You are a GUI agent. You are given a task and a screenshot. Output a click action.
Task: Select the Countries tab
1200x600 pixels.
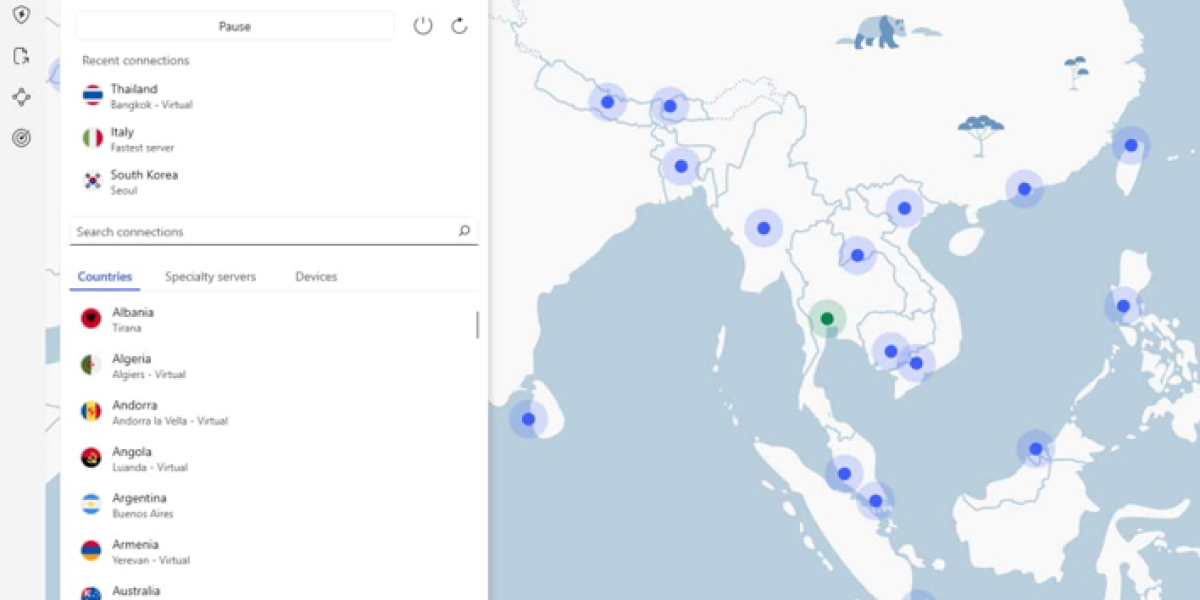[104, 277]
